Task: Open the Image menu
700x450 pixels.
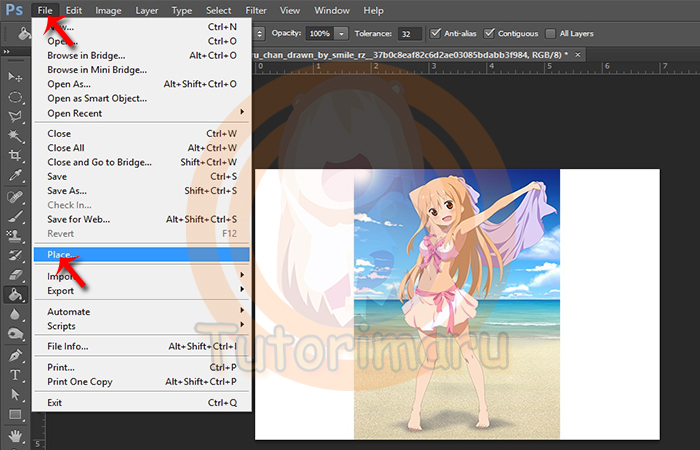Action: [x=108, y=10]
